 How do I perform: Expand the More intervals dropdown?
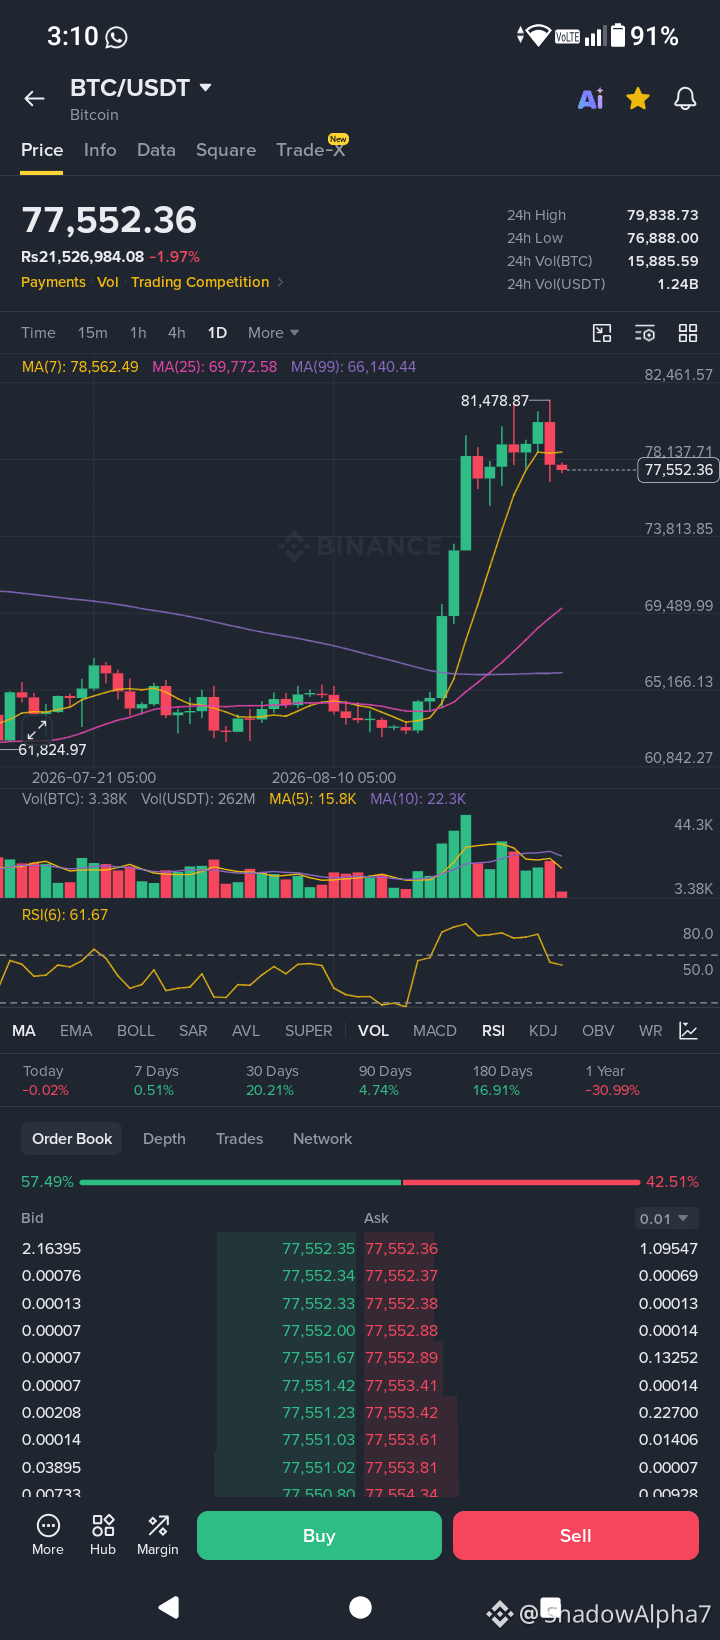273,333
